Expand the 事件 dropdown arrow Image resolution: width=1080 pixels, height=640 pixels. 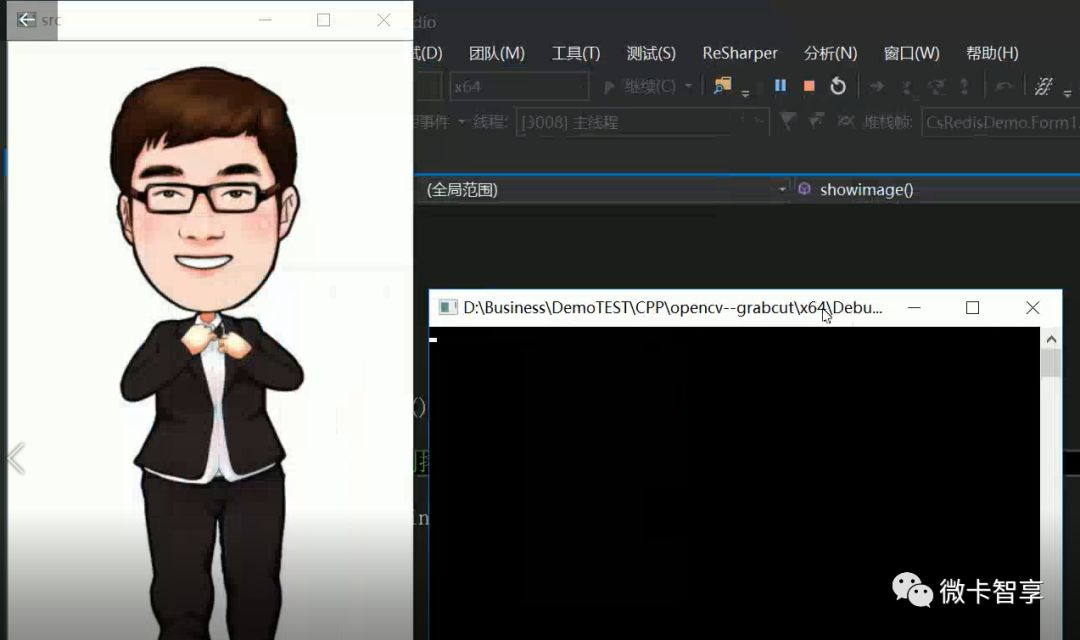(461, 122)
